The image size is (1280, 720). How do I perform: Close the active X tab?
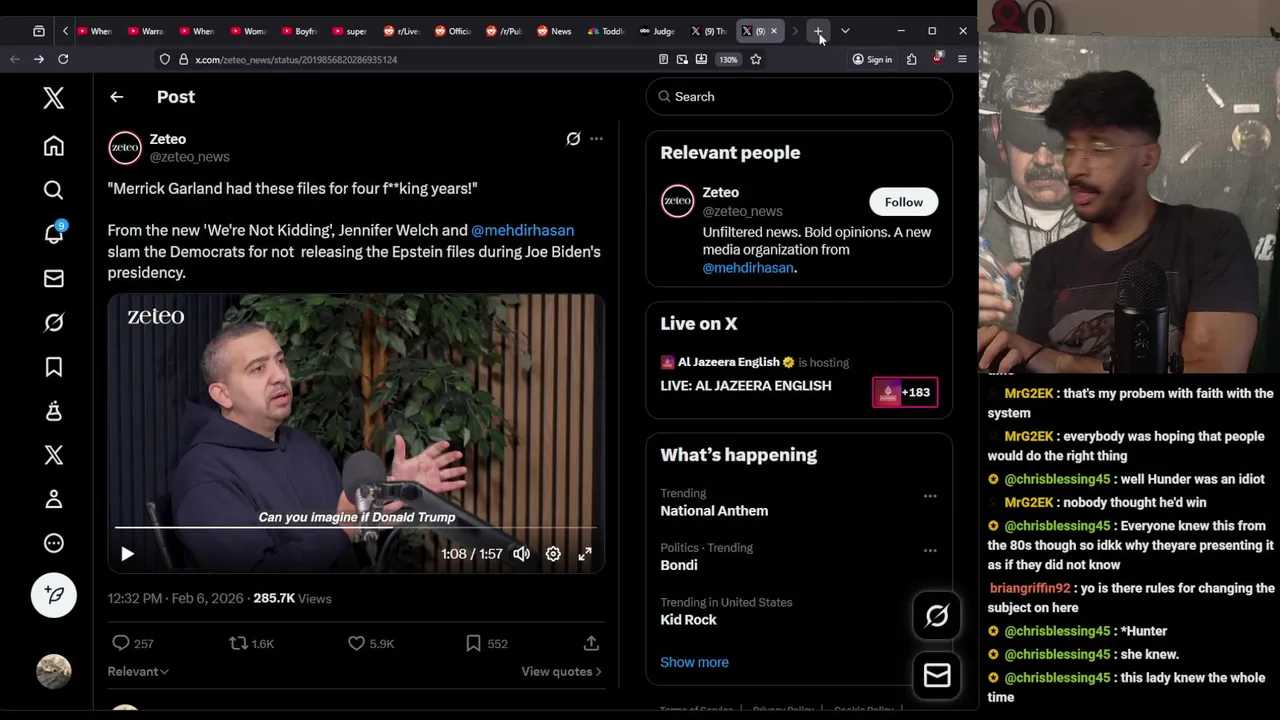click(x=773, y=31)
